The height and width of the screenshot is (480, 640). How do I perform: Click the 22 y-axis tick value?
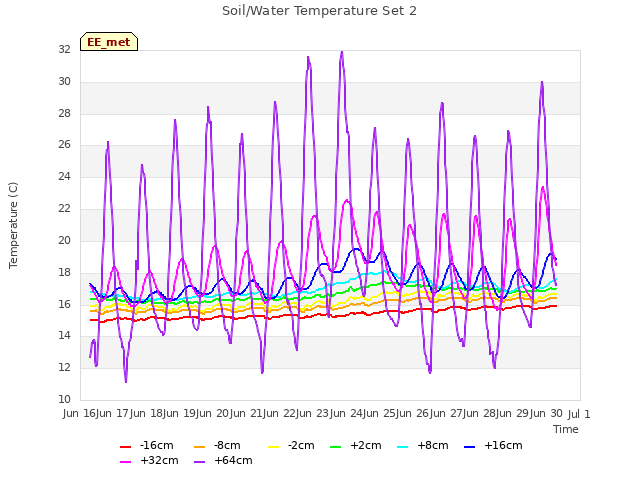(x=64, y=208)
